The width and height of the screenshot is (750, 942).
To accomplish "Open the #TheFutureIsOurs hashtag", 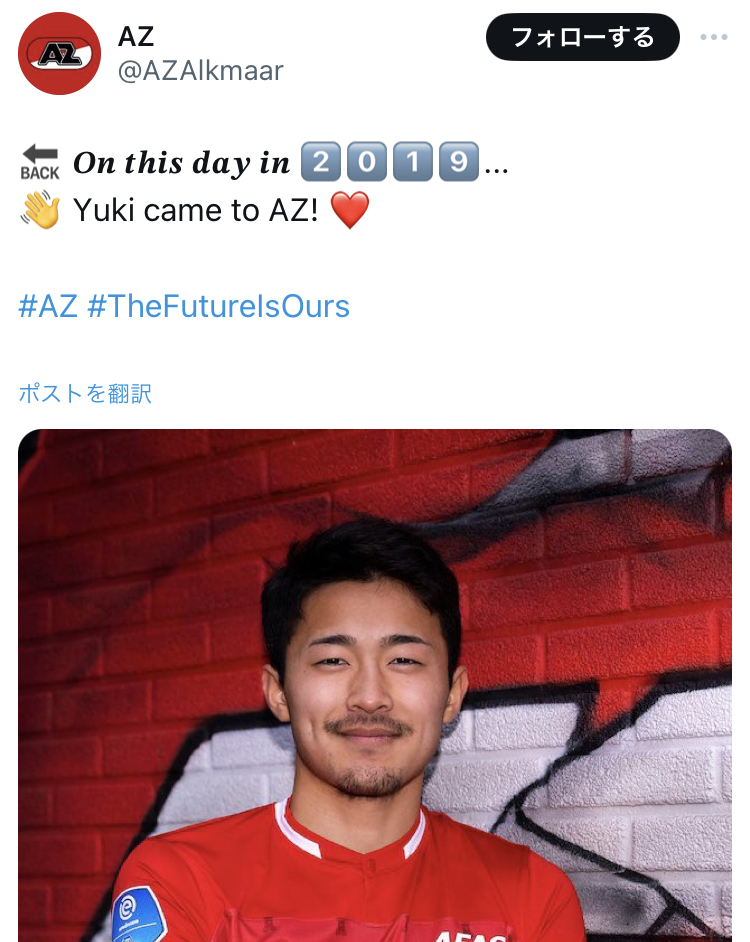I will coord(218,306).
